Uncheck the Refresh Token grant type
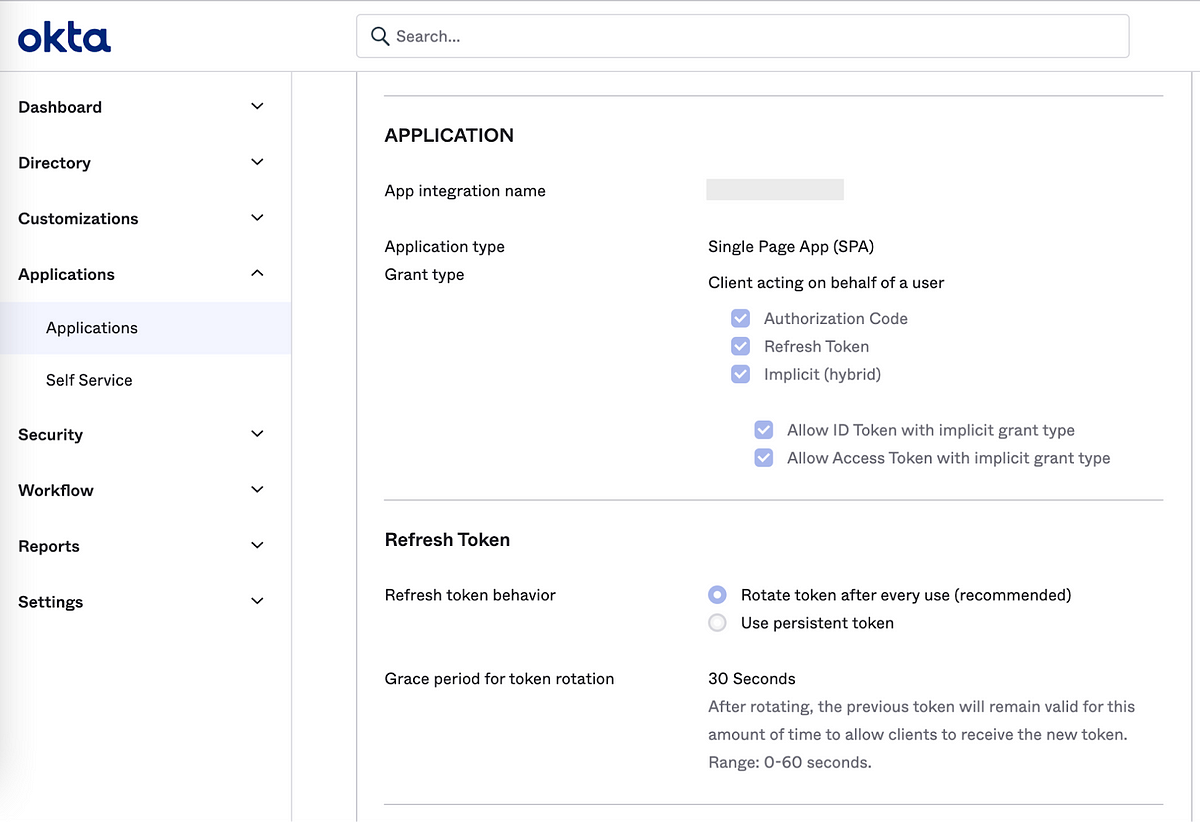The height and width of the screenshot is (822, 1200). click(740, 346)
